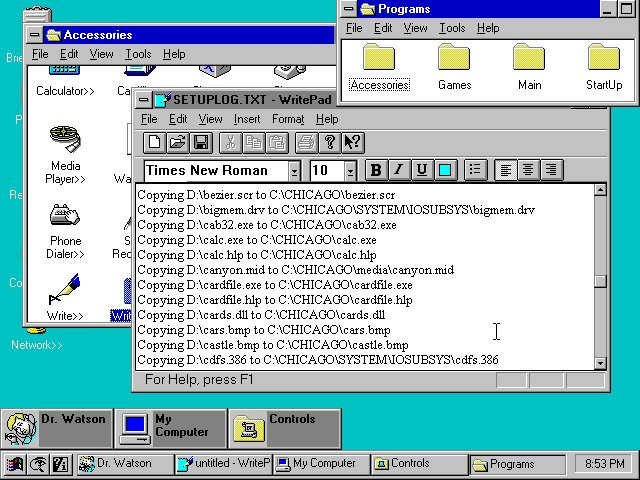
Task: Click the scroll down arrow in WritePad
Action: (x=600, y=363)
